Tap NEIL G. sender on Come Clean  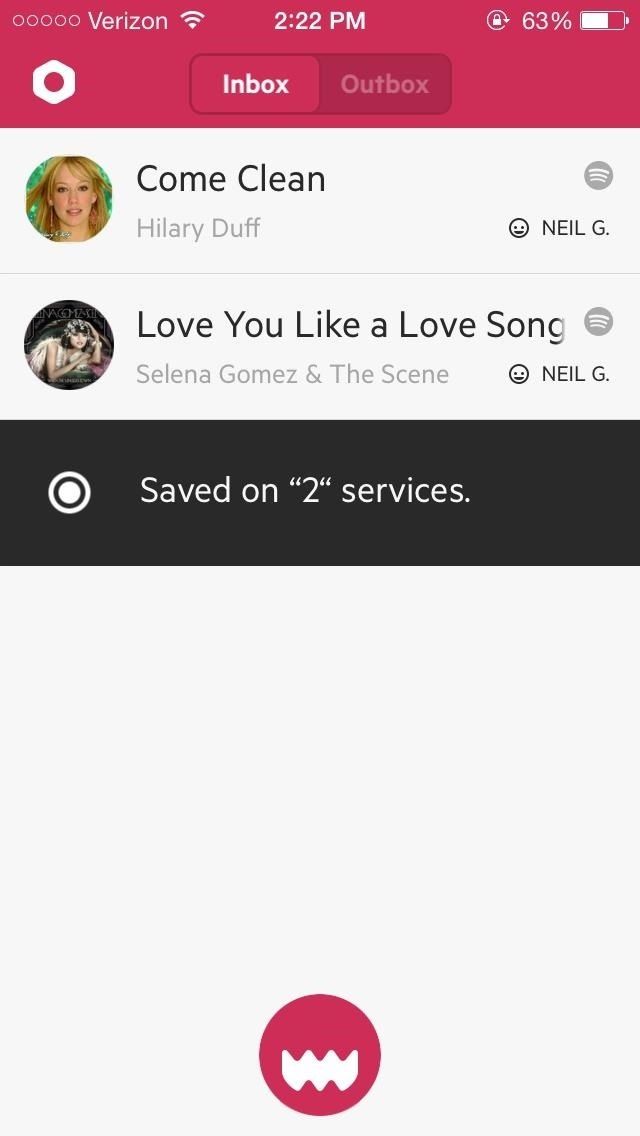[x=575, y=229]
